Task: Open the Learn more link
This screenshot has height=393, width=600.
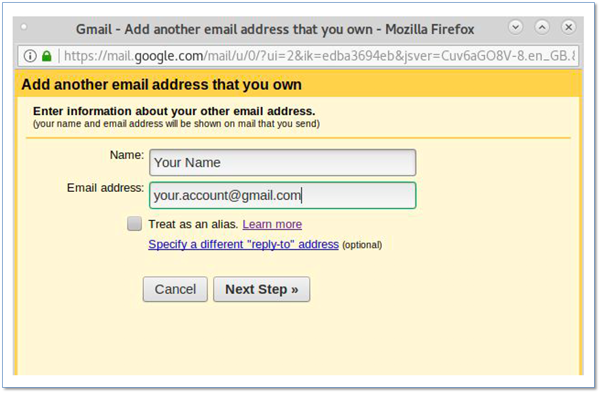Action: click(272, 224)
